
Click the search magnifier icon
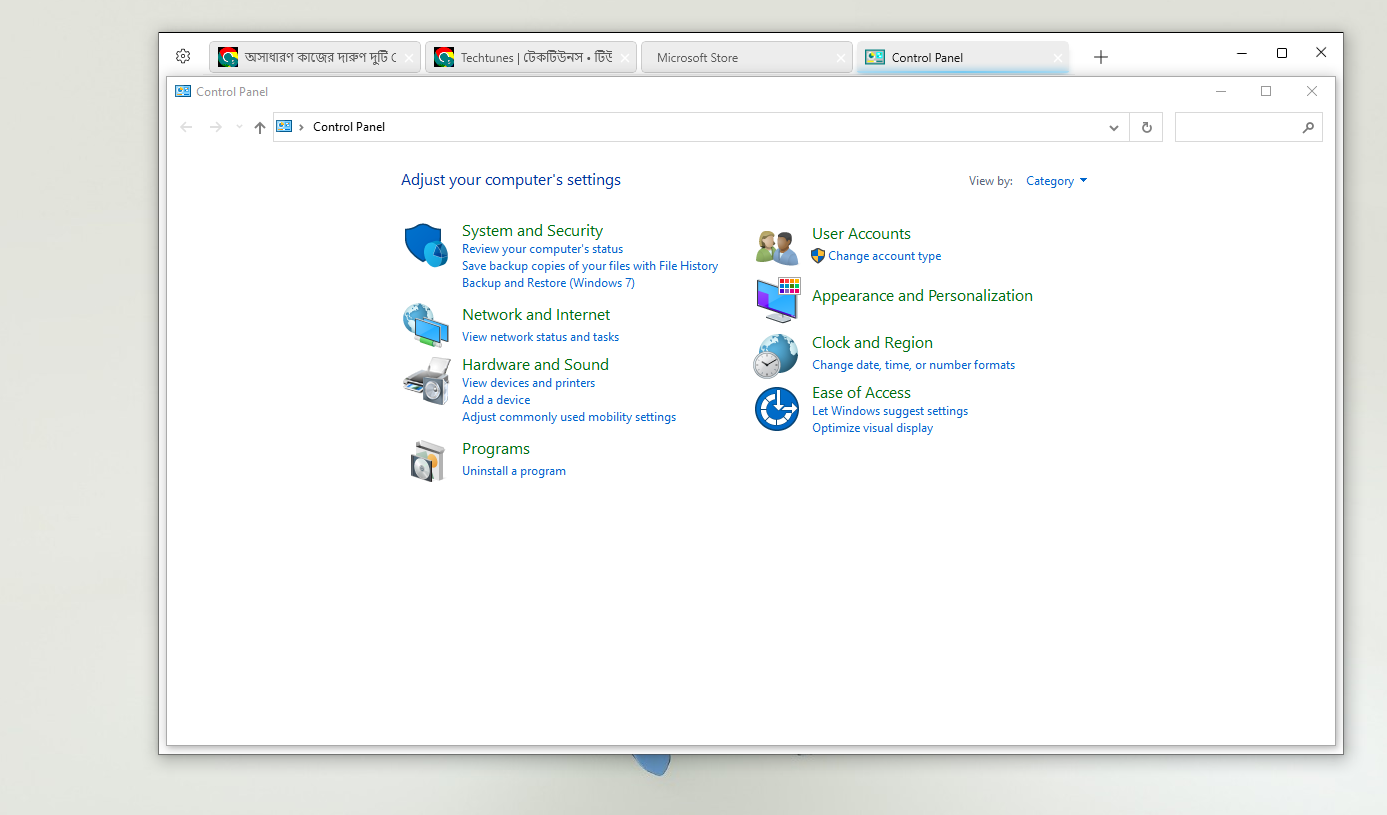[1308, 127]
